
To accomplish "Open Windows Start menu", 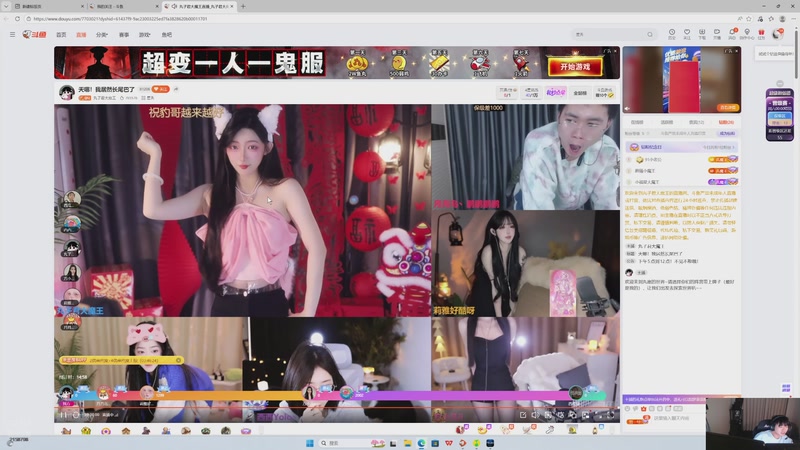I will [310, 443].
